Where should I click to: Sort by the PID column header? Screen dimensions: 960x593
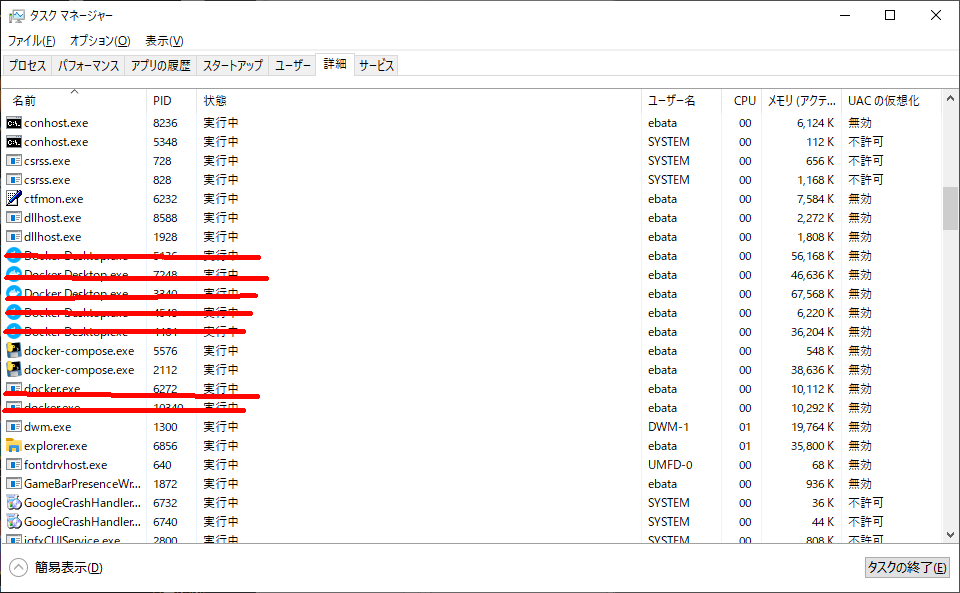pos(162,101)
